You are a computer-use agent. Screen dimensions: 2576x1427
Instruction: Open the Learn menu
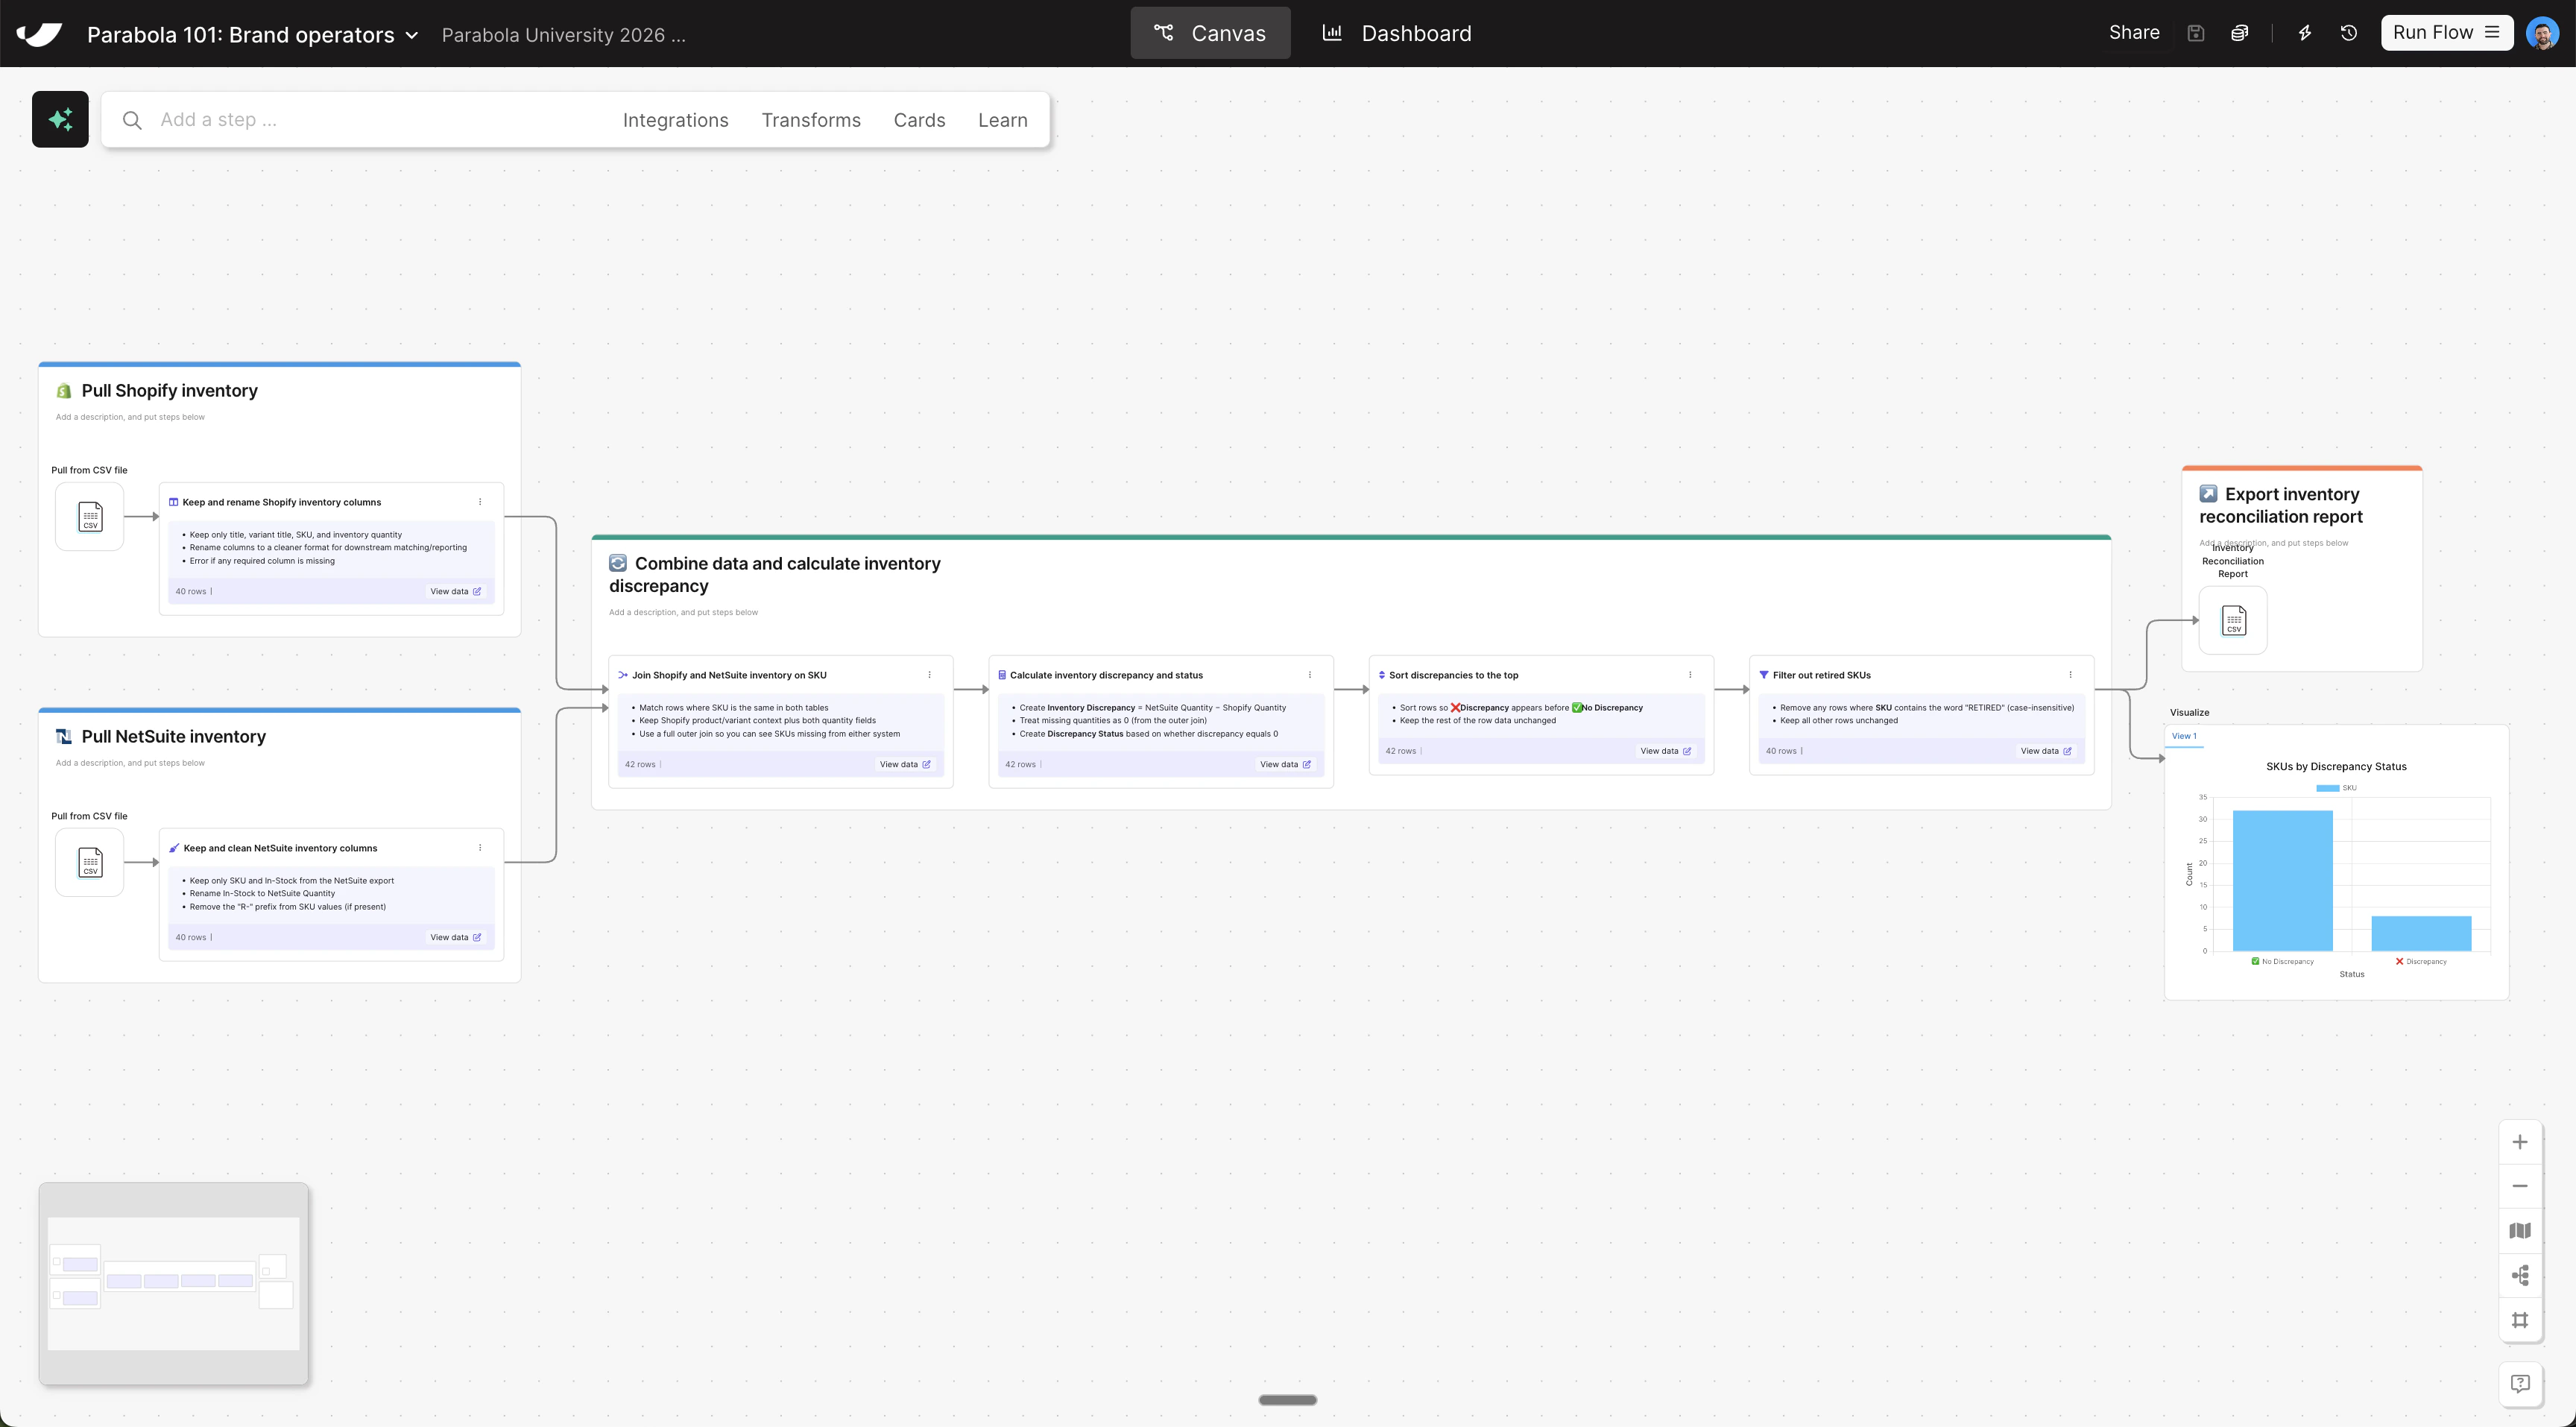tap(1003, 120)
